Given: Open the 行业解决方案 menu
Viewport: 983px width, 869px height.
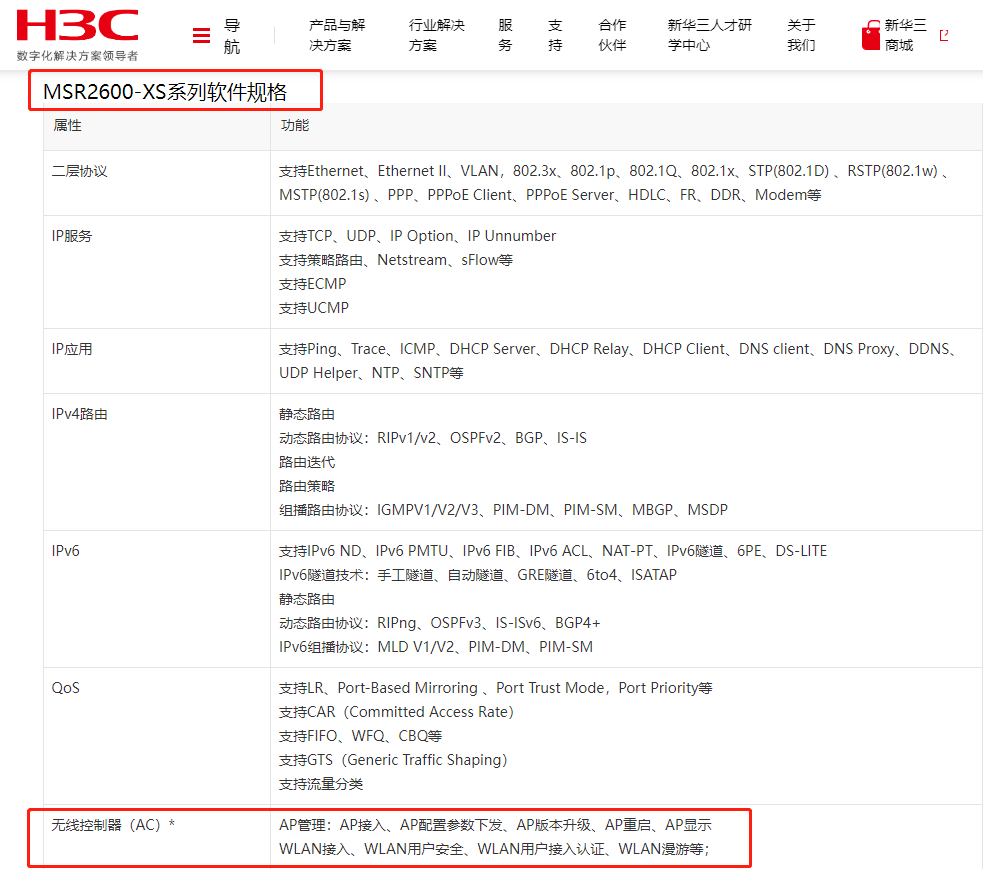Looking at the screenshot, I should [x=436, y=35].
